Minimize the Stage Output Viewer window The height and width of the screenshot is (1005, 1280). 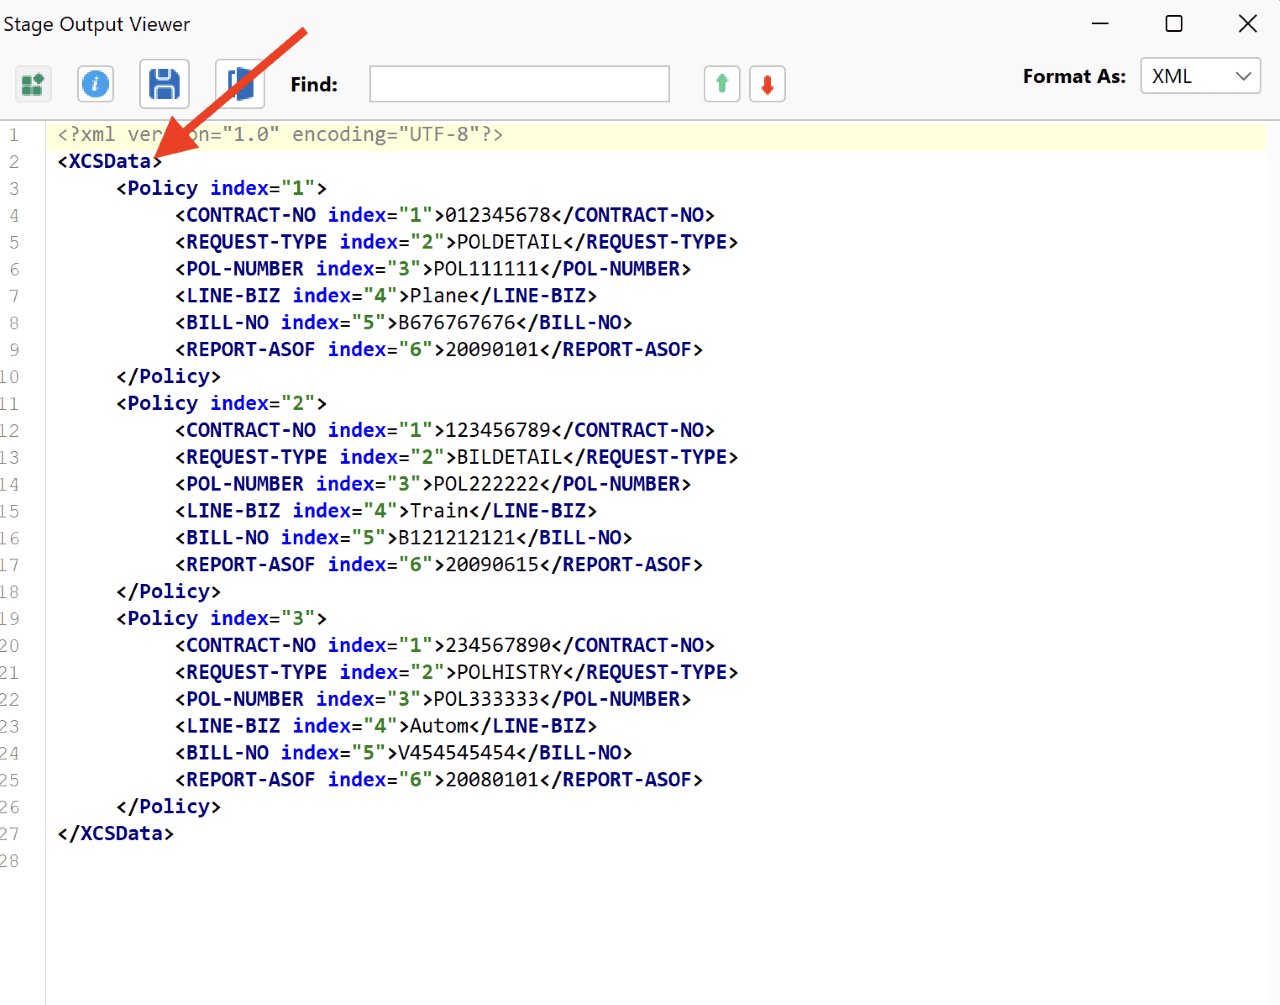coord(1100,24)
